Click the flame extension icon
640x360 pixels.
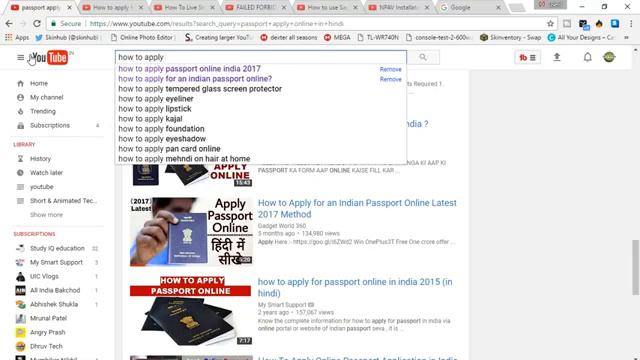coord(599,24)
